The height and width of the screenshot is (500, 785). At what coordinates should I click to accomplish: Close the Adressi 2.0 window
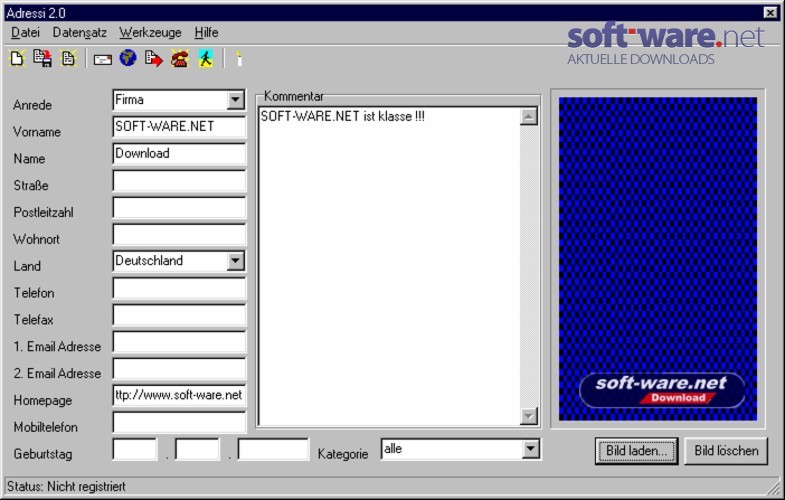coord(770,13)
